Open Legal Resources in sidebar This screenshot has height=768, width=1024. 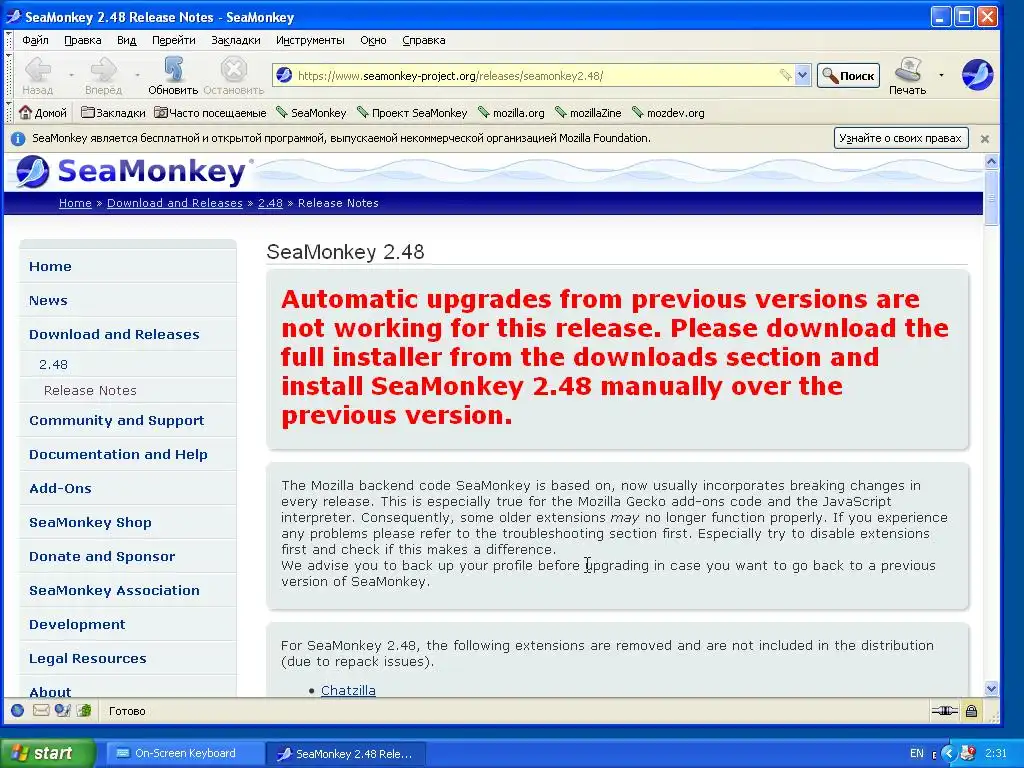(88, 658)
